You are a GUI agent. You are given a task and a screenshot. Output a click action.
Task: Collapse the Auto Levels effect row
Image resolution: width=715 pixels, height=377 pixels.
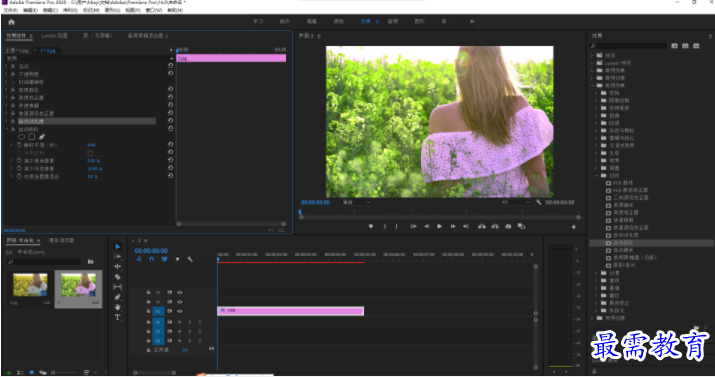pos(6,129)
